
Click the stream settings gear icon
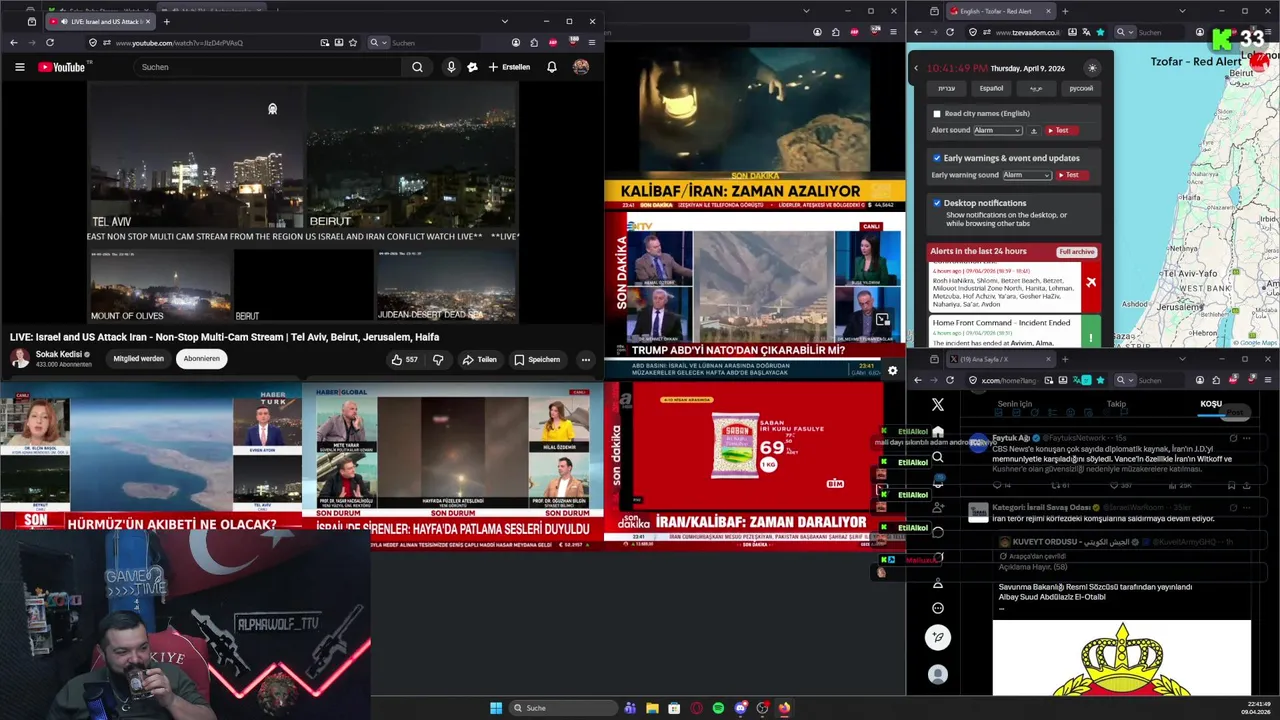[892, 370]
